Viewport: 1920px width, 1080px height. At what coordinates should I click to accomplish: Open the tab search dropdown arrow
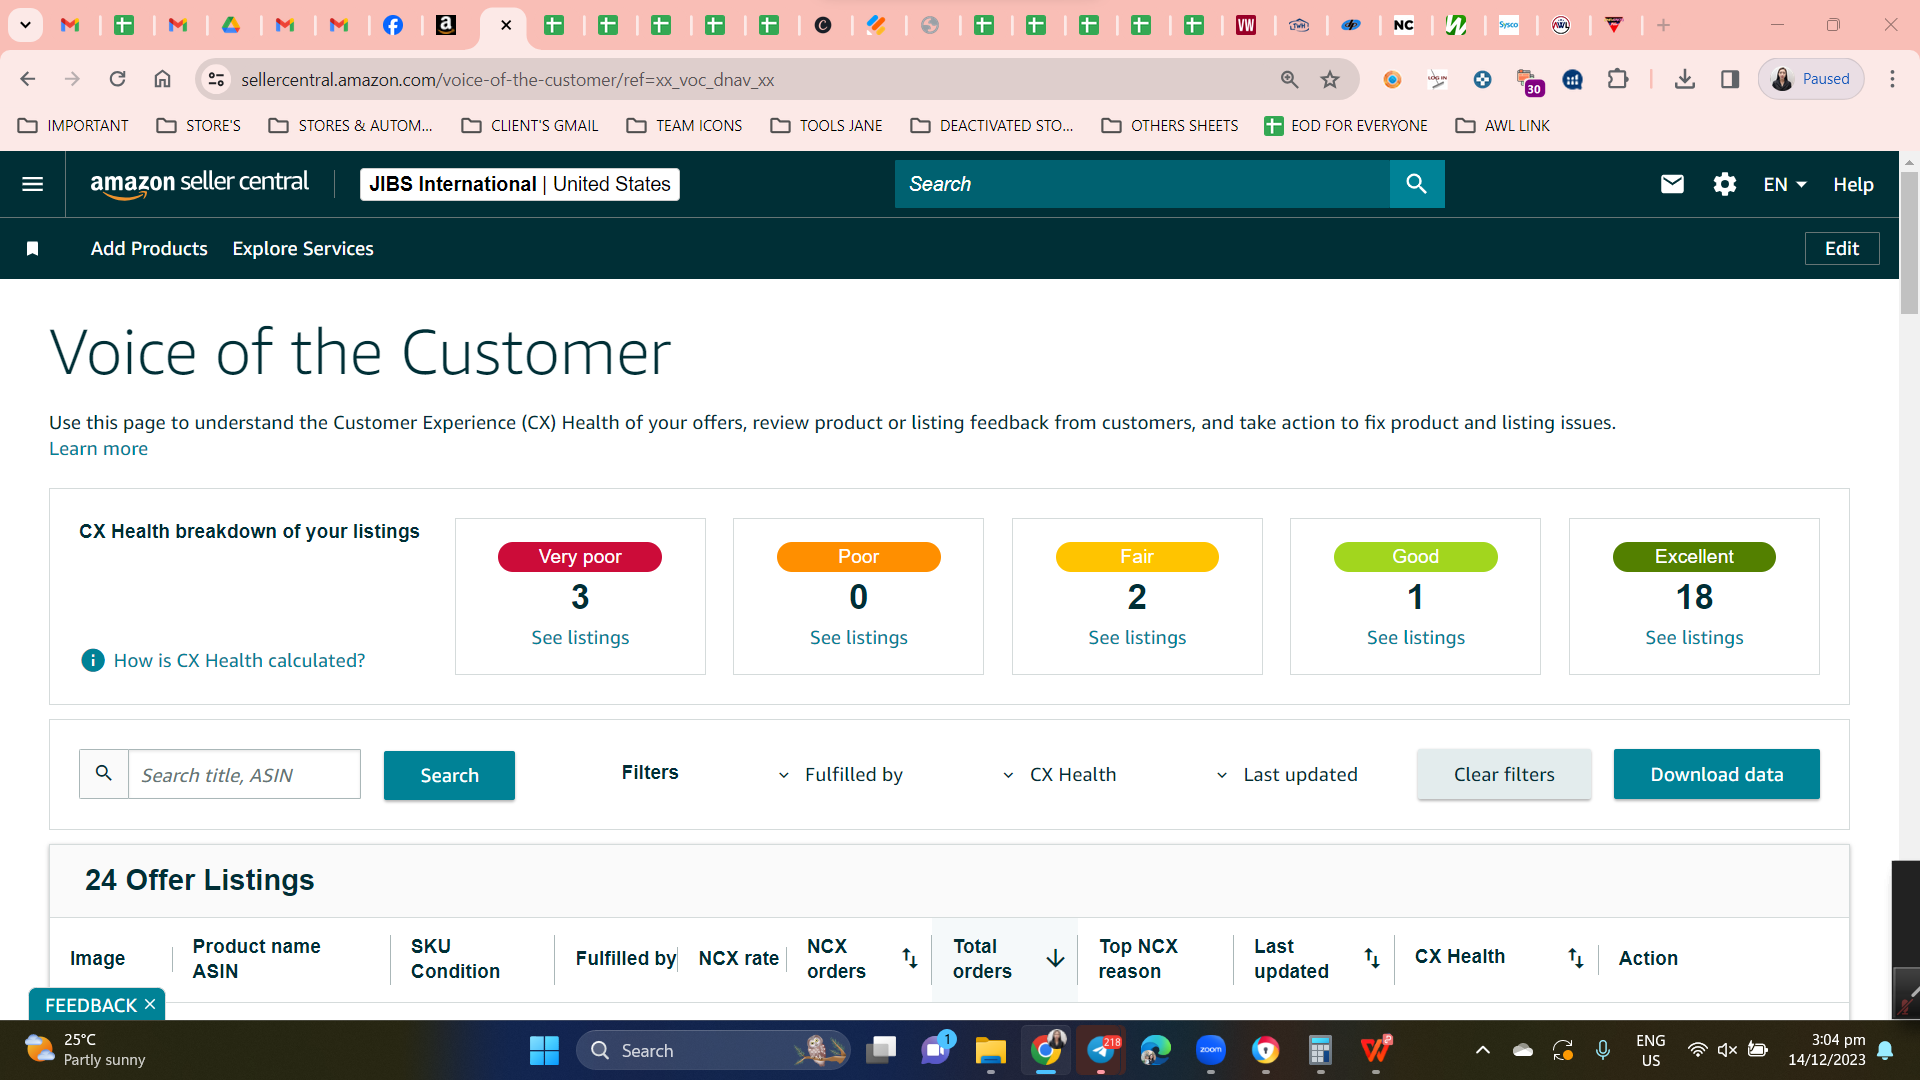point(25,25)
